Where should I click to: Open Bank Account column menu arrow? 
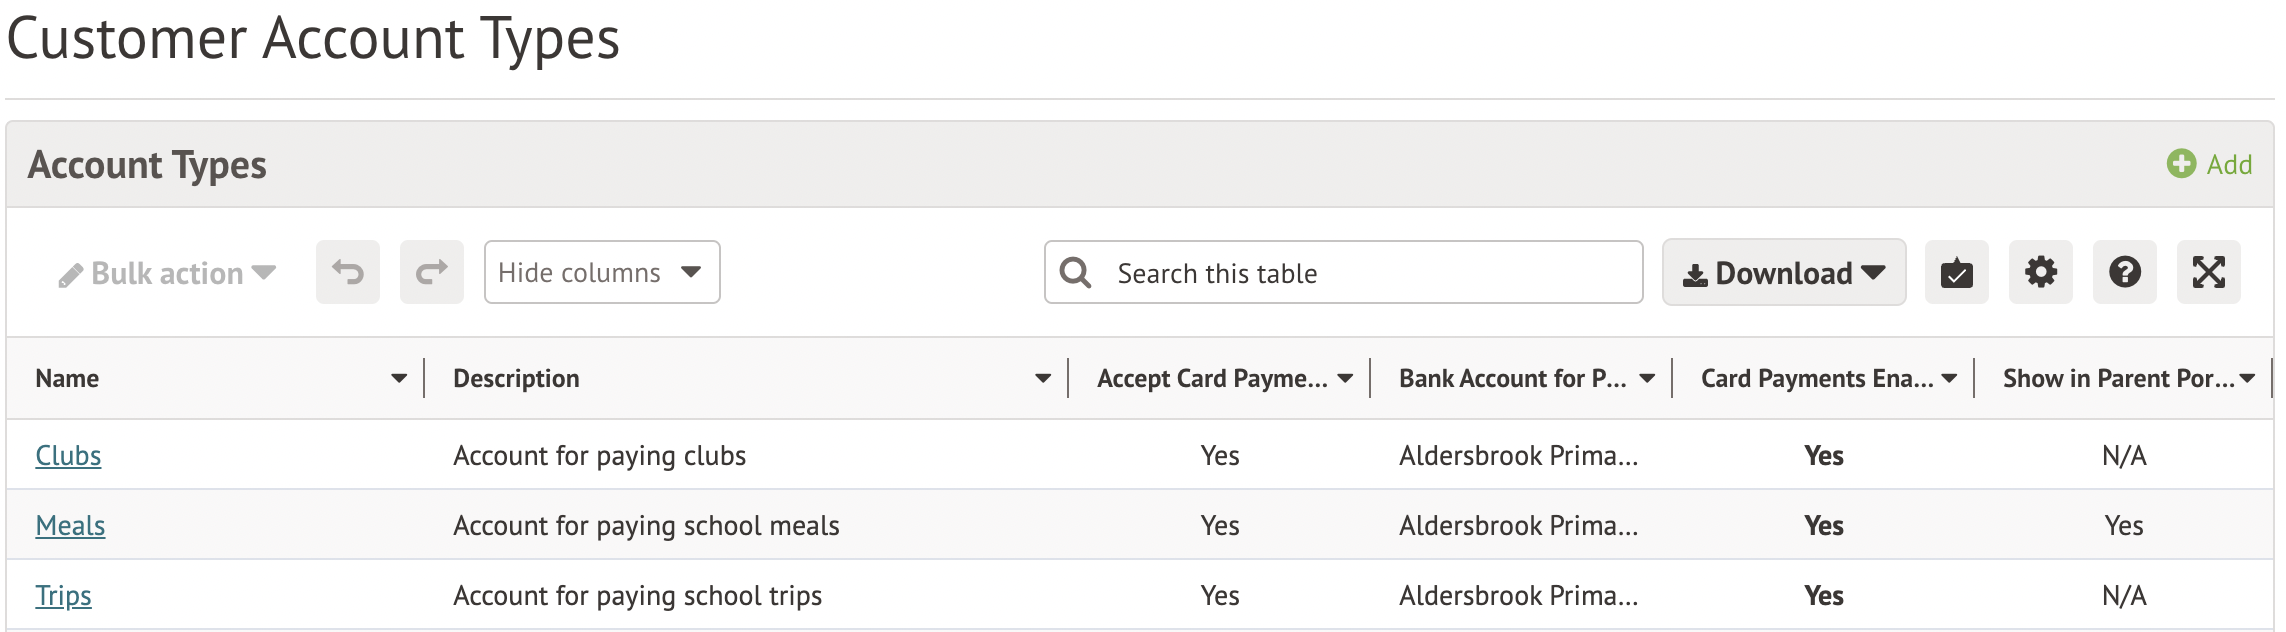pos(1647,379)
